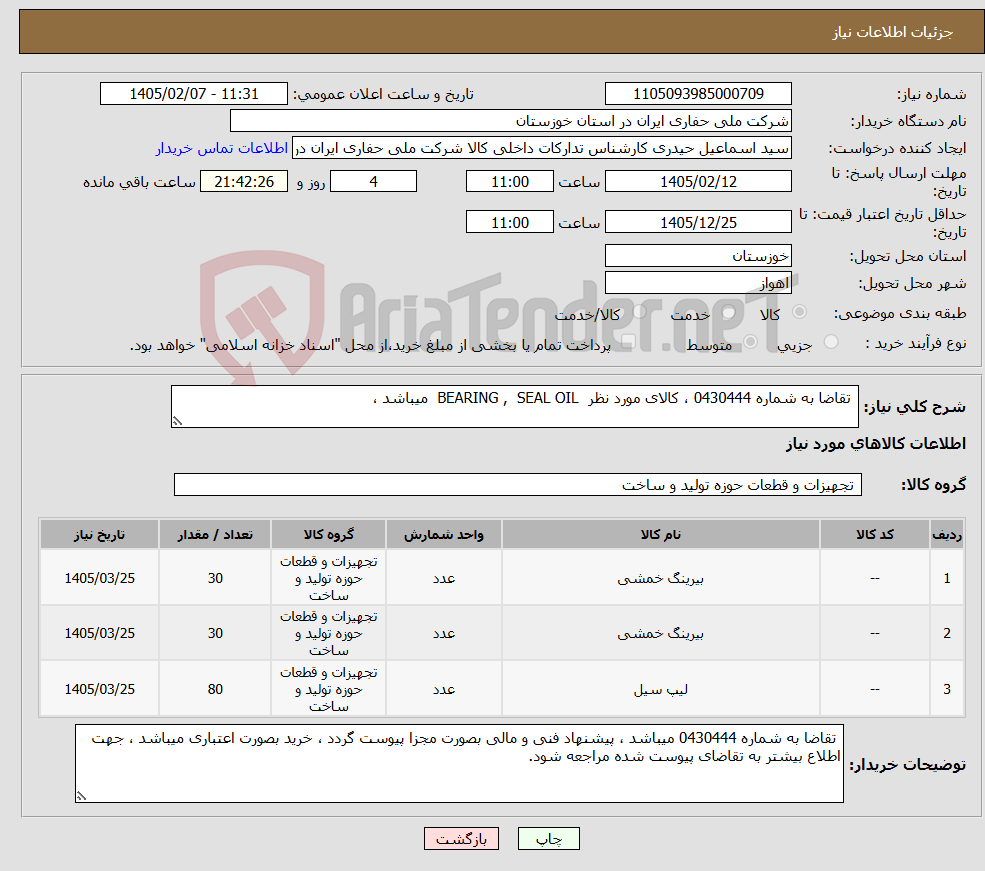Image resolution: width=985 pixels, height=871 pixels.
Task: Click the date 1405/03/25 in row 3
Action: click(x=99, y=689)
